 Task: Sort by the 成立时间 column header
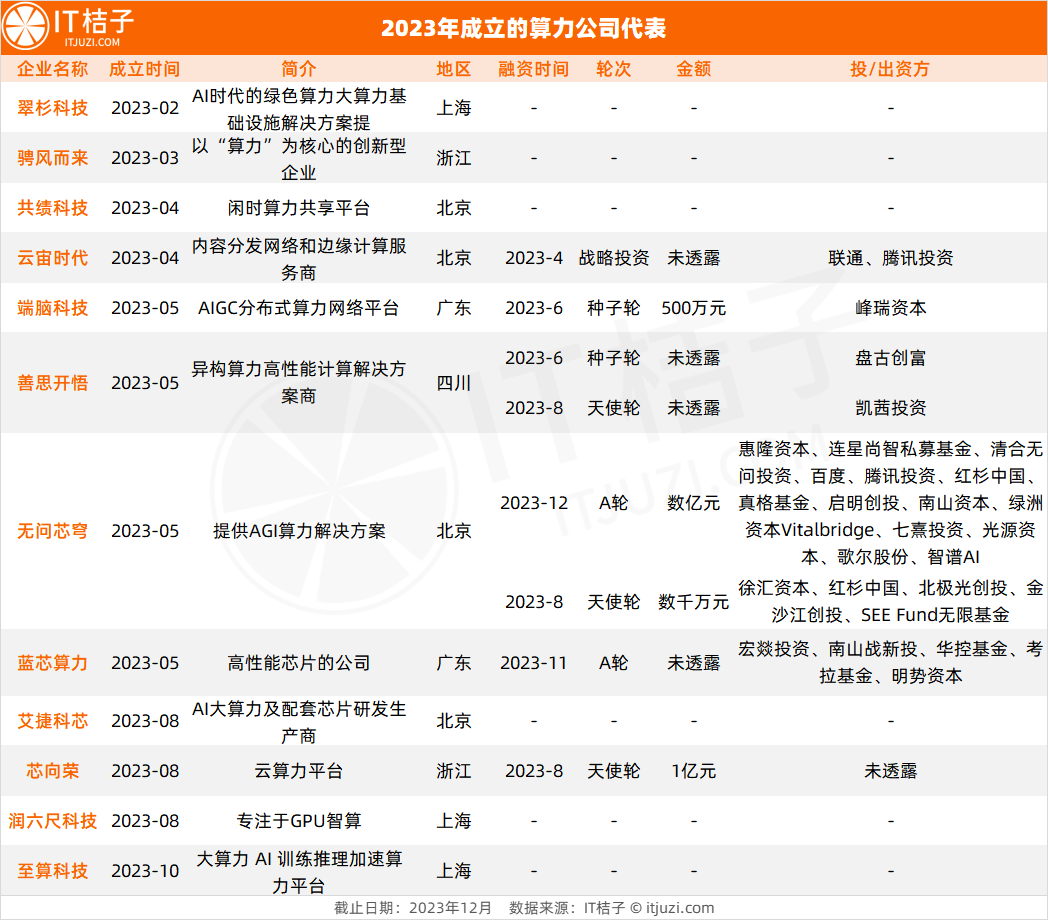click(144, 69)
